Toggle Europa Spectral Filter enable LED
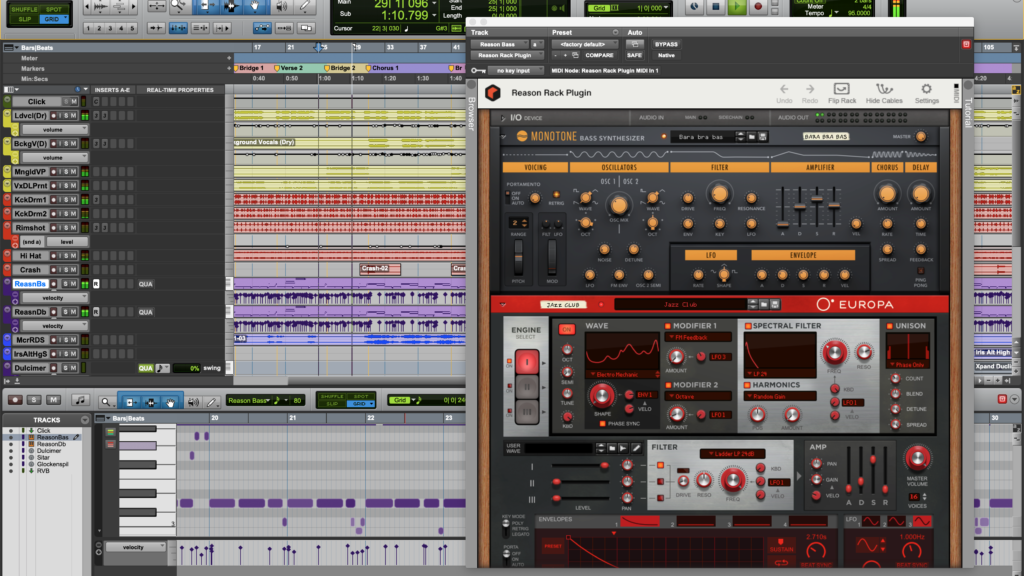 pyautogui.click(x=748, y=326)
